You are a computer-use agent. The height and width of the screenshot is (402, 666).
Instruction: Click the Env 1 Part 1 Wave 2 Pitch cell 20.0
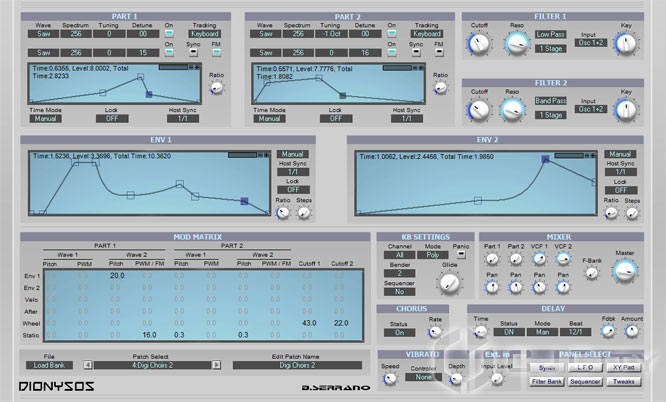117,276
